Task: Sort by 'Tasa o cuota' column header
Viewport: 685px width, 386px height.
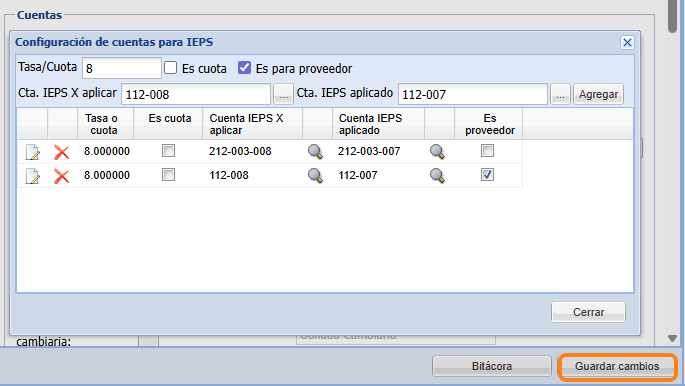Action: click(106, 124)
